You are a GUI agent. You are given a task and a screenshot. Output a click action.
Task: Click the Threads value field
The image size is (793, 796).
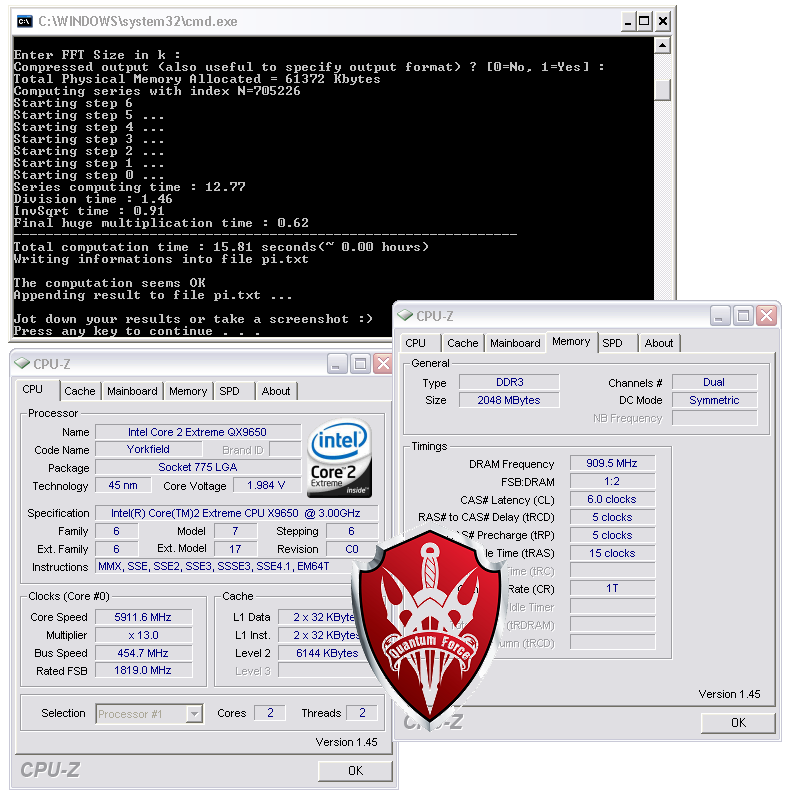tap(361, 713)
